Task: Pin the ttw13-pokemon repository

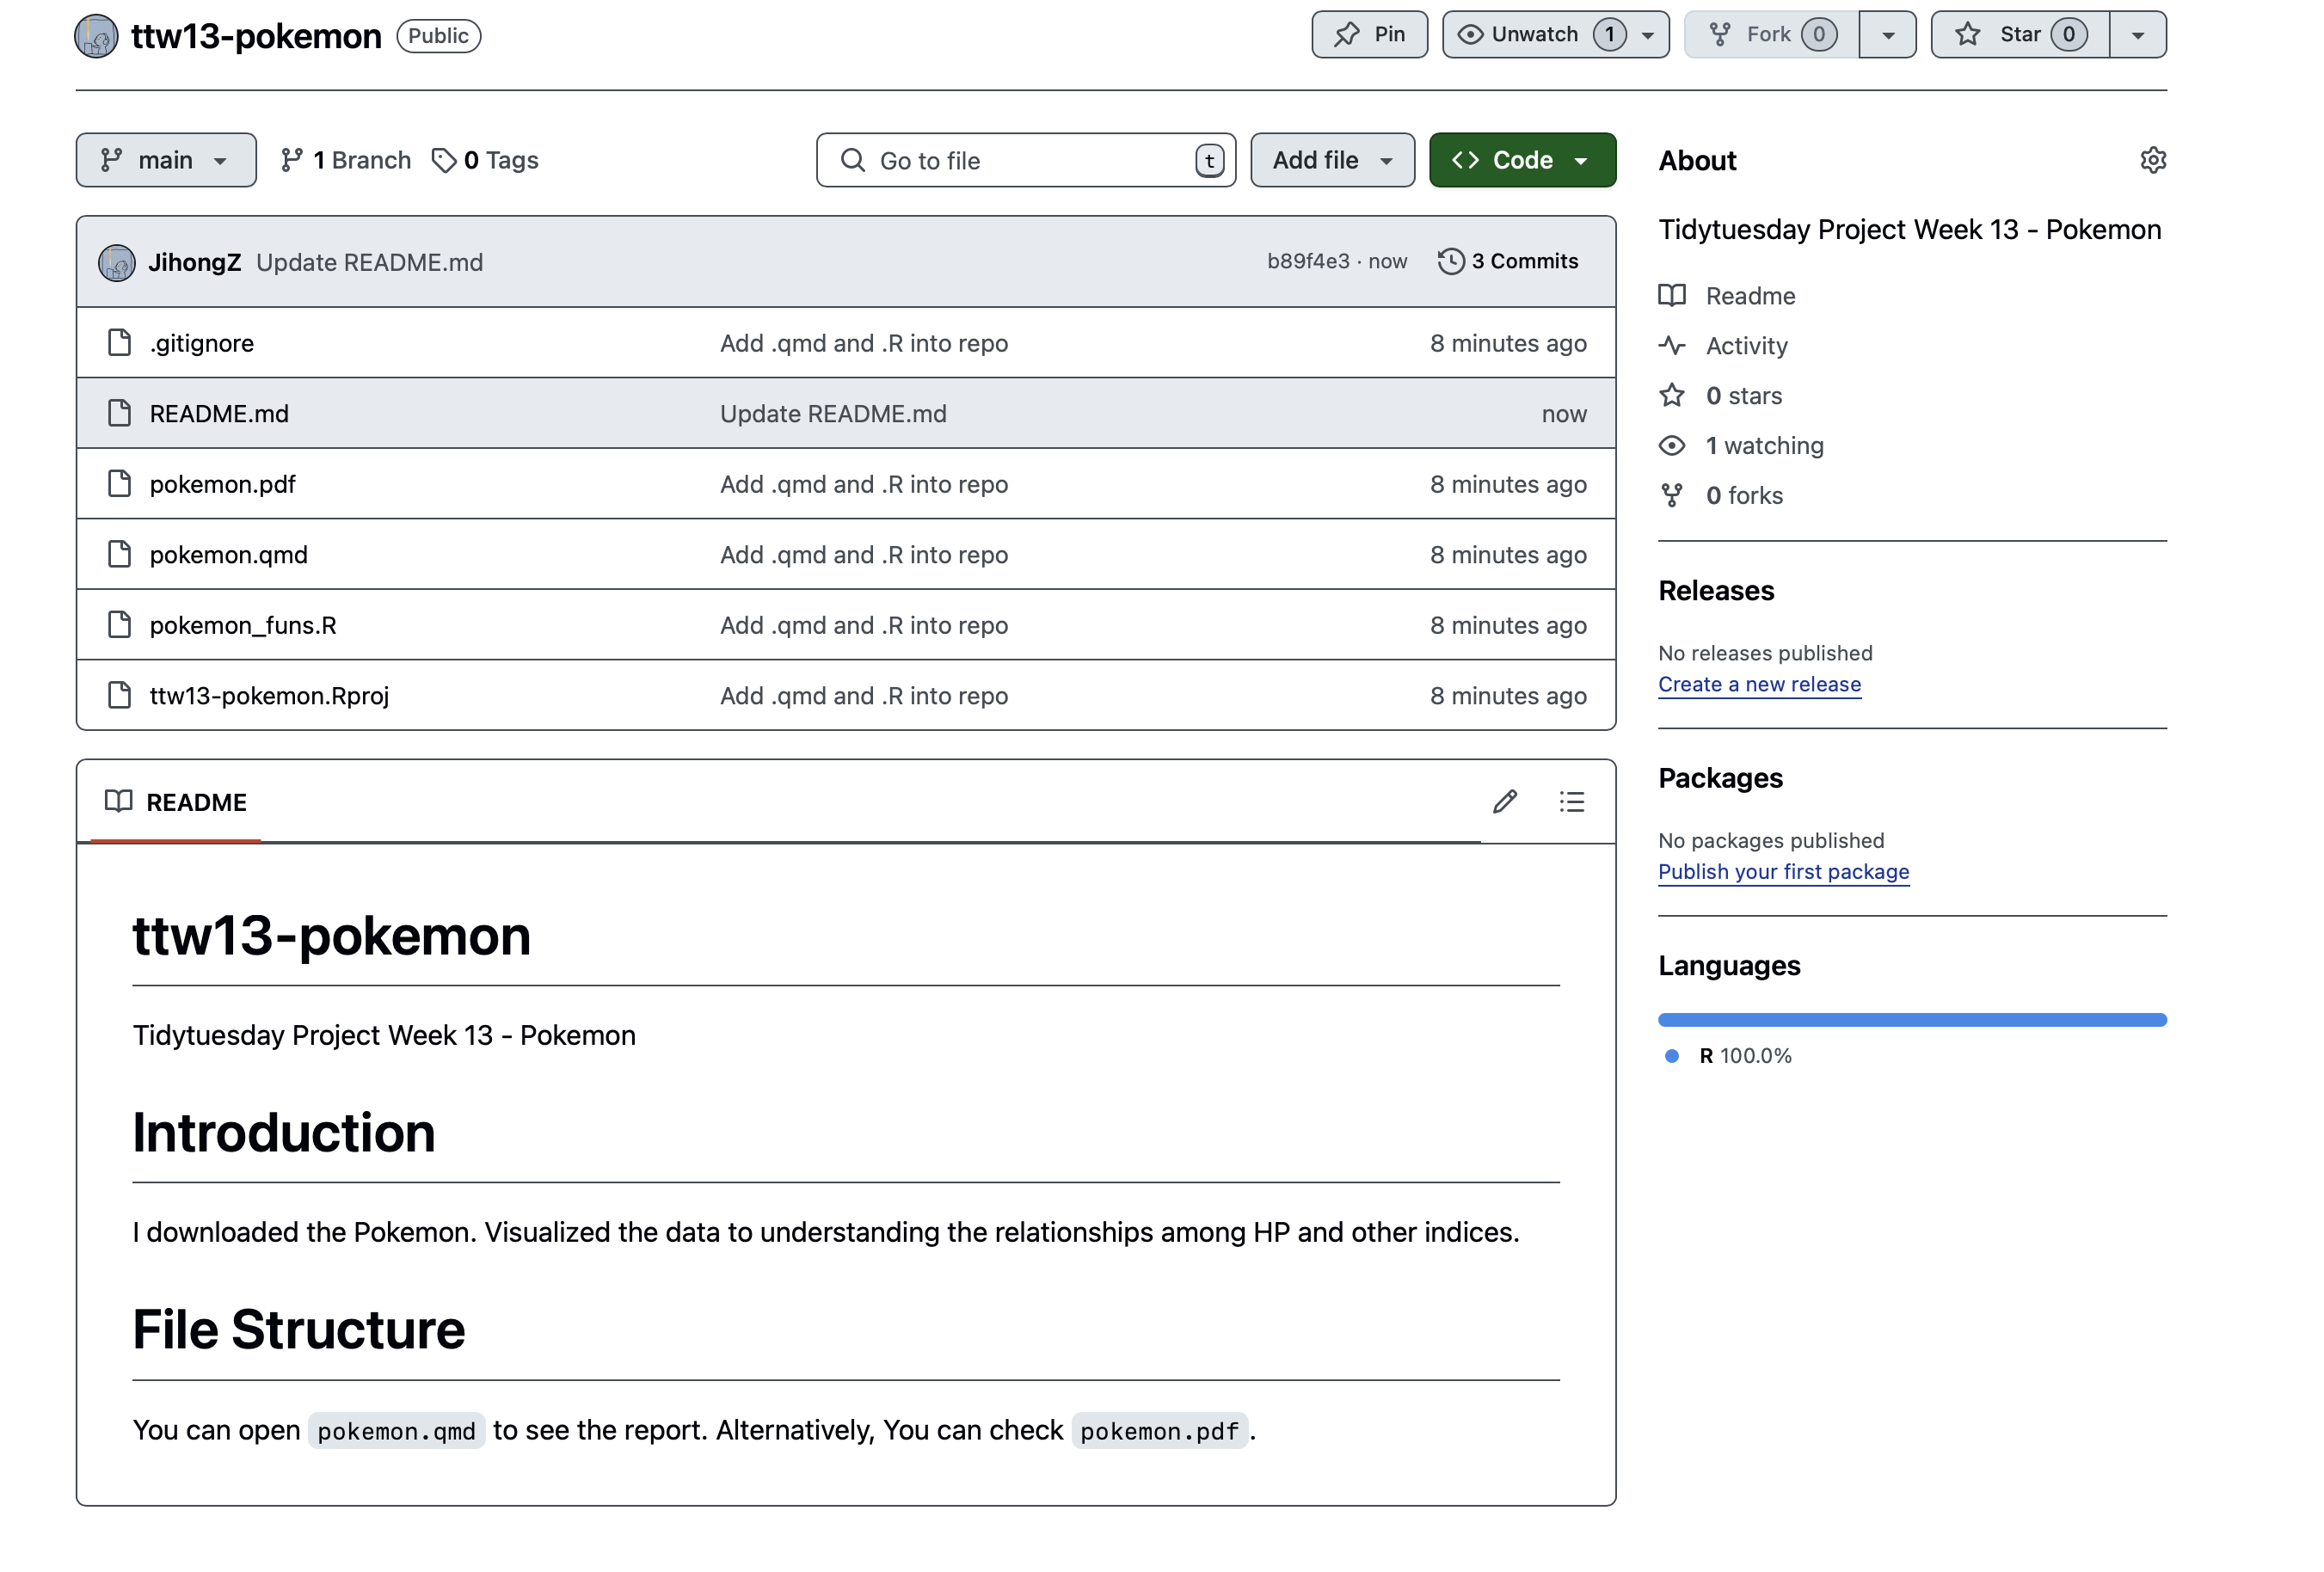Action: point(1369,35)
